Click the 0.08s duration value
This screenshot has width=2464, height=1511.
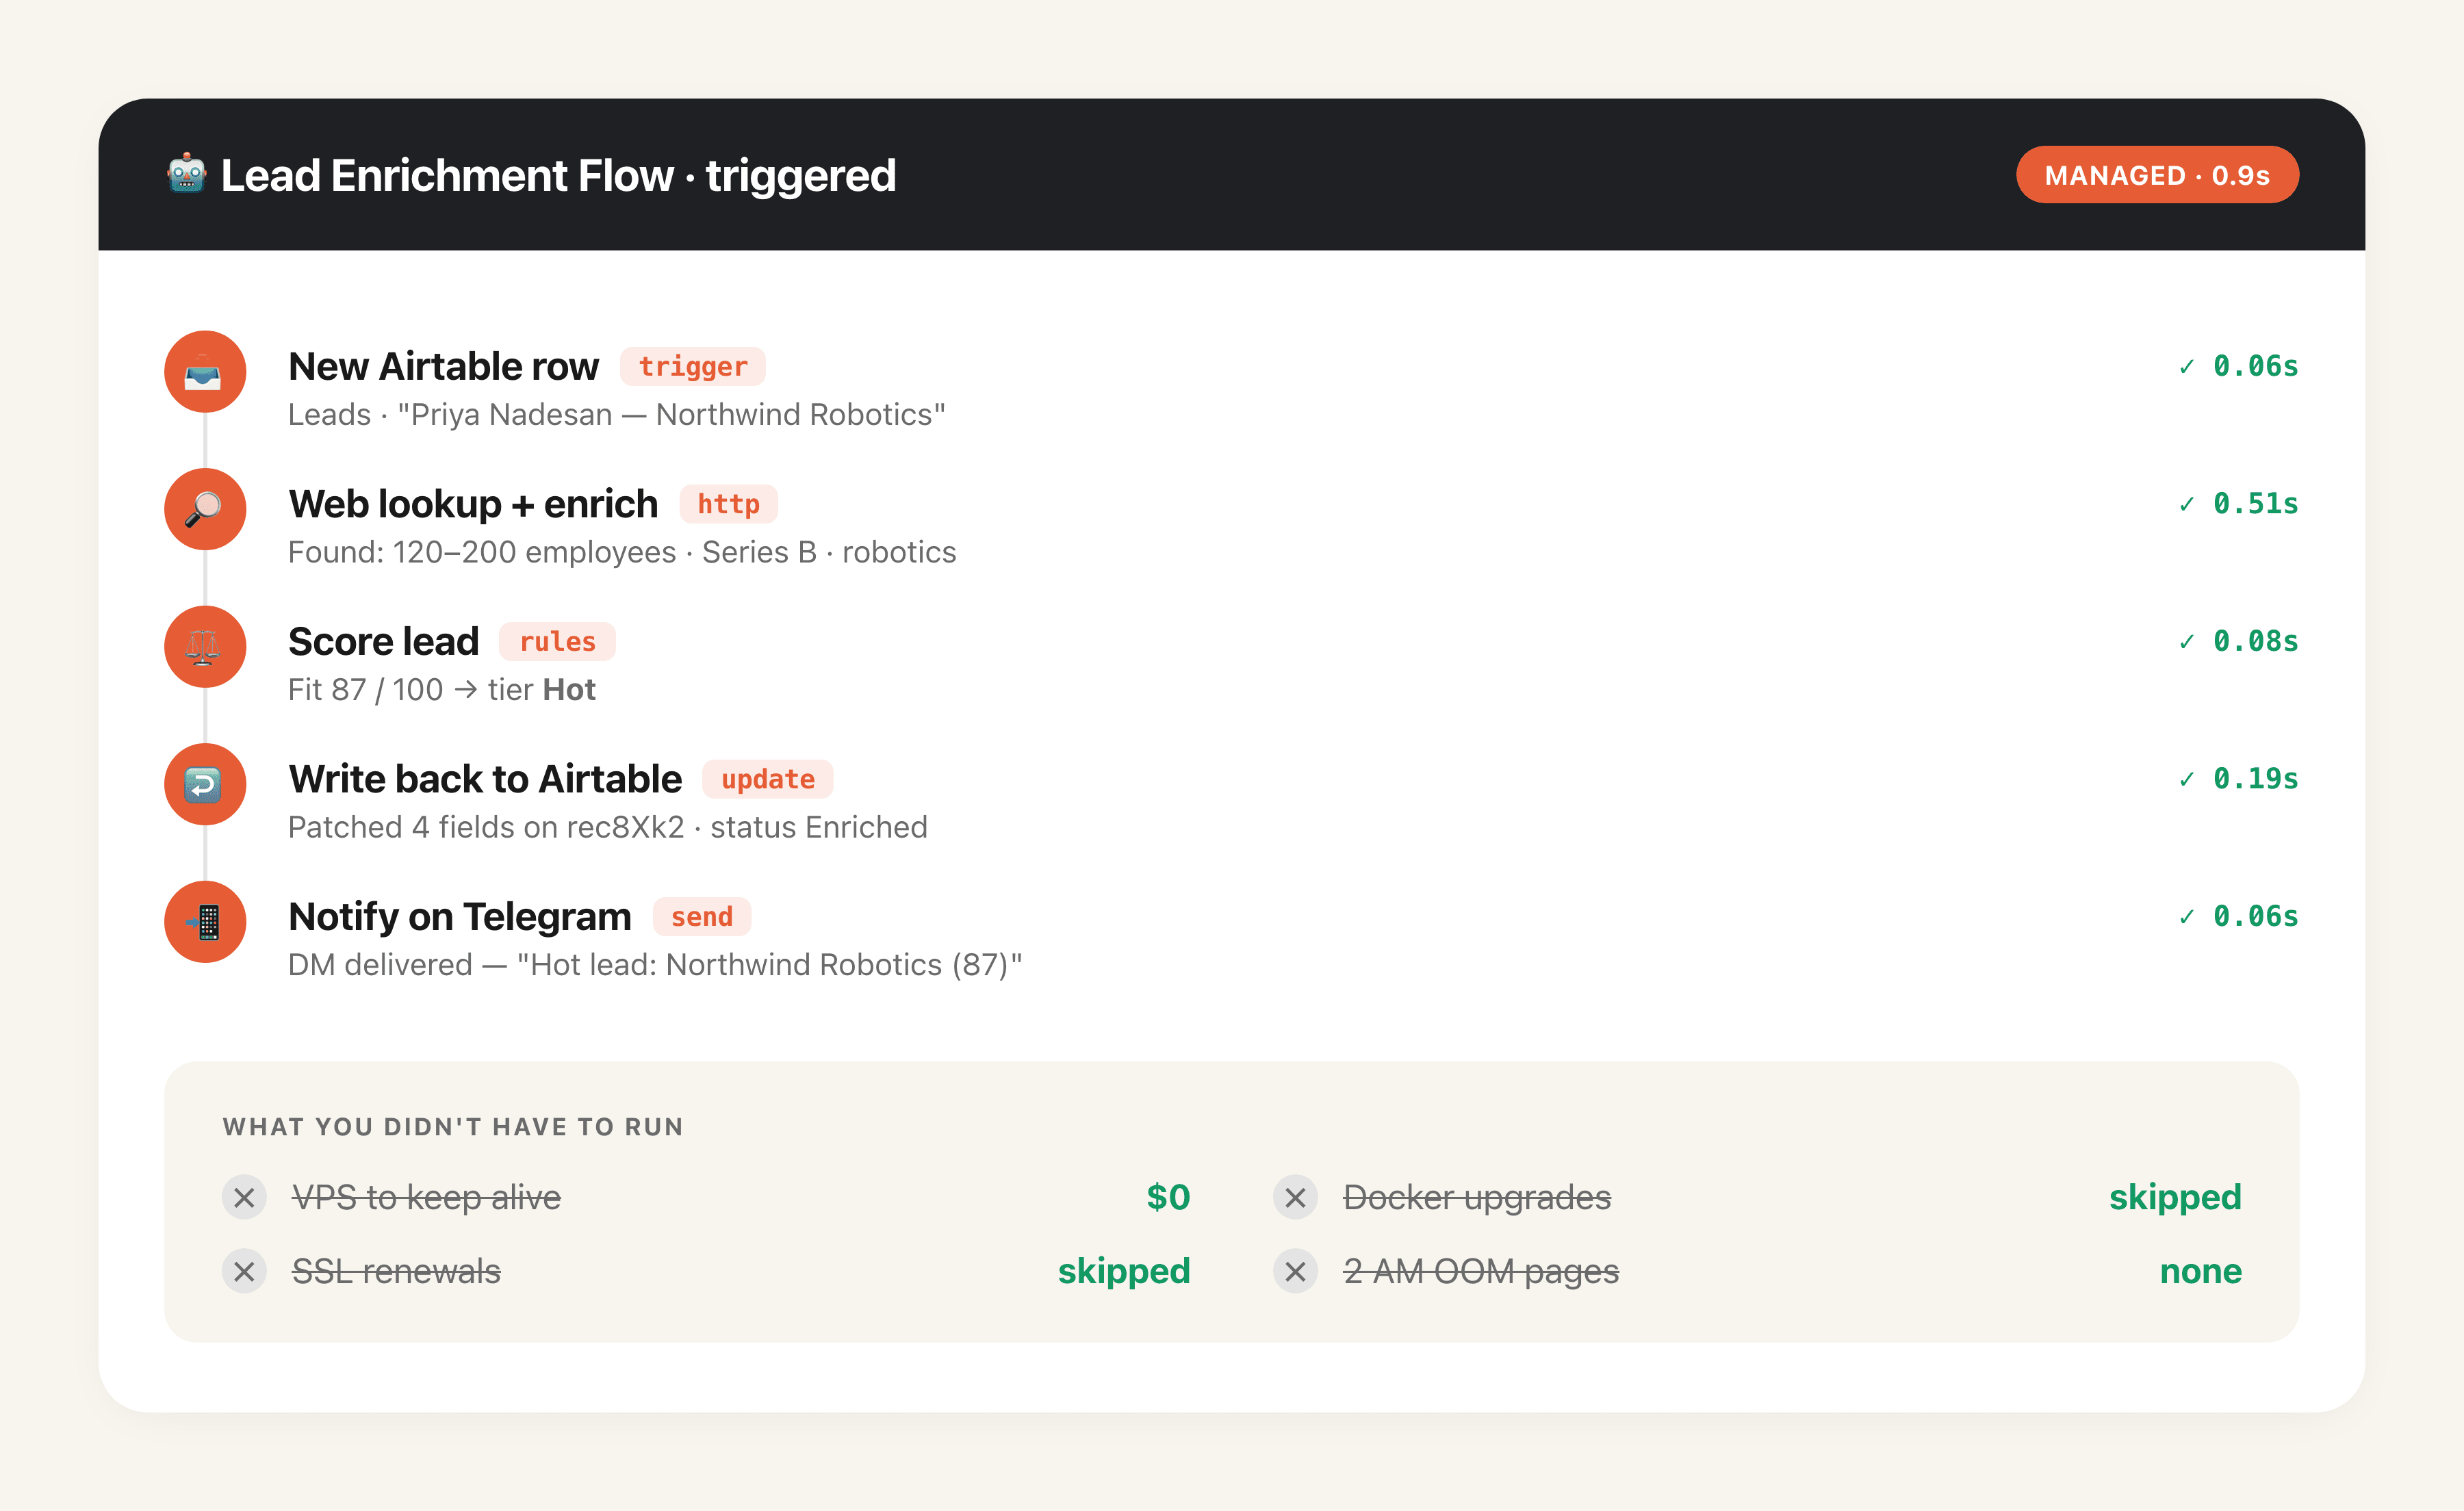[x=2255, y=641]
